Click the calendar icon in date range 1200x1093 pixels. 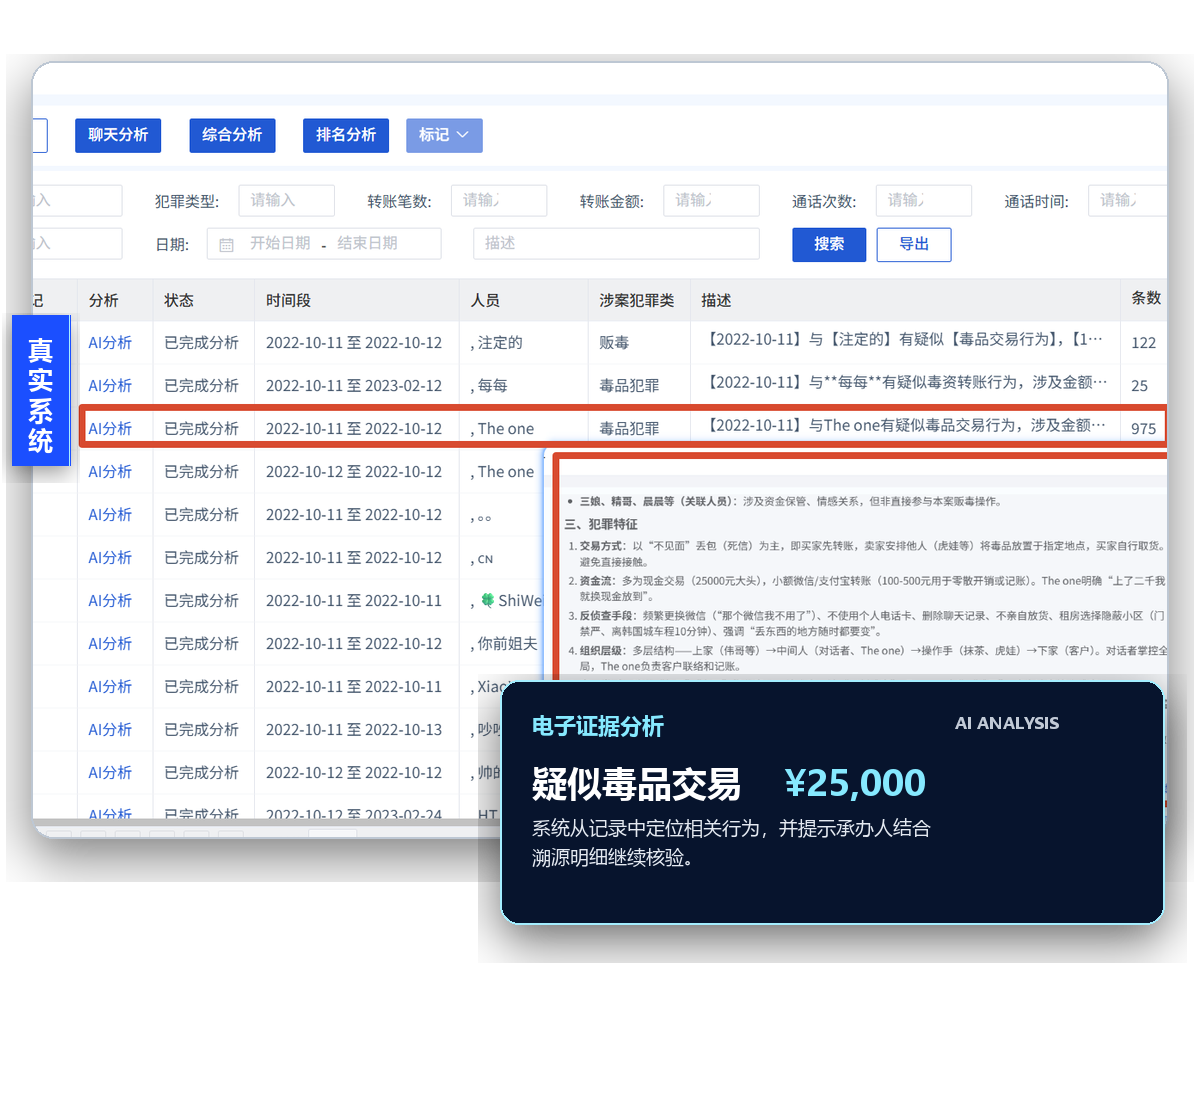(227, 244)
